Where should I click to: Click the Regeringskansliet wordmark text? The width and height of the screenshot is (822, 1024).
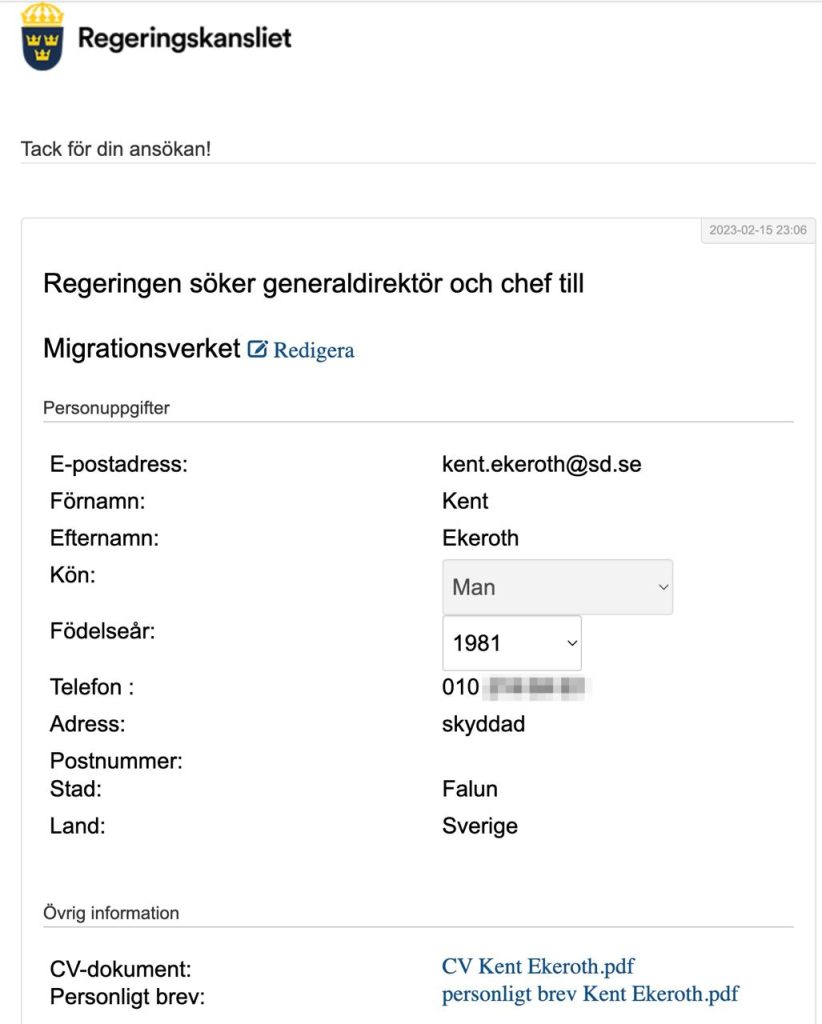[185, 39]
